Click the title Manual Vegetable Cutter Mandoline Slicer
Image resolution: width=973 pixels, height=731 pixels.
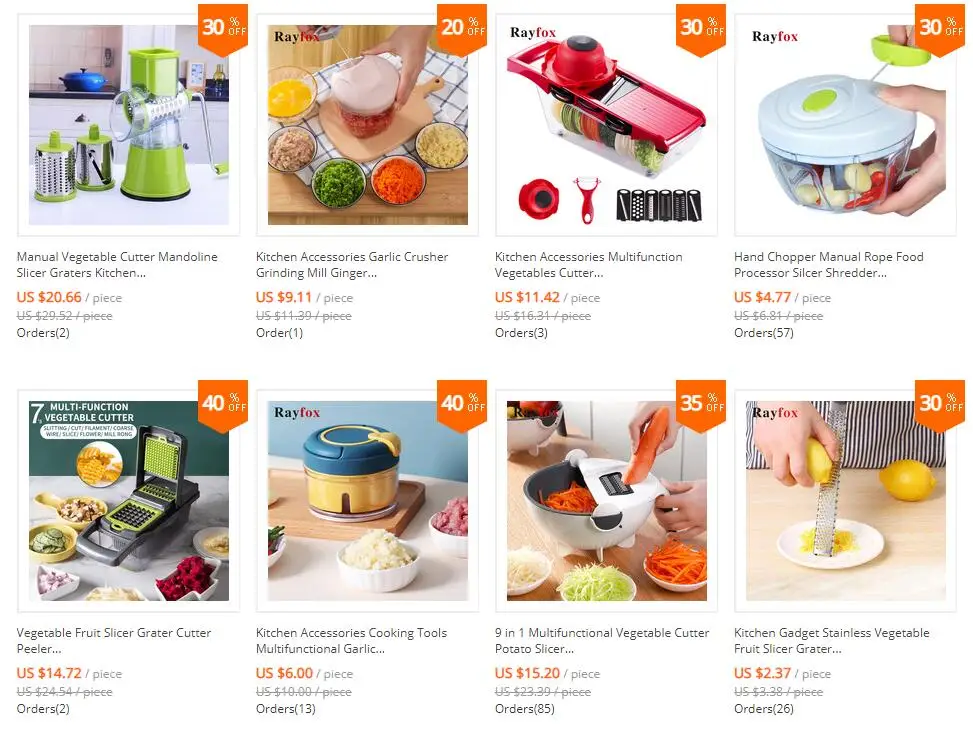[117, 264]
